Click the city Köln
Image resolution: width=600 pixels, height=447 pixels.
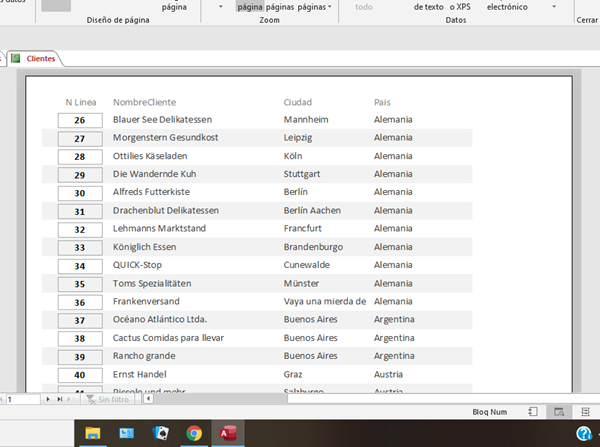[x=293, y=156]
